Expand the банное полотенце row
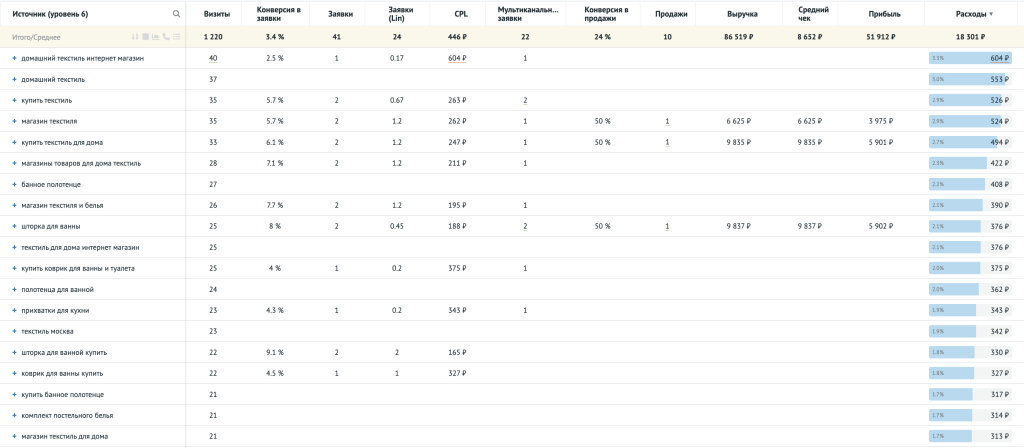The image size is (1024, 448). tap(14, 184)
